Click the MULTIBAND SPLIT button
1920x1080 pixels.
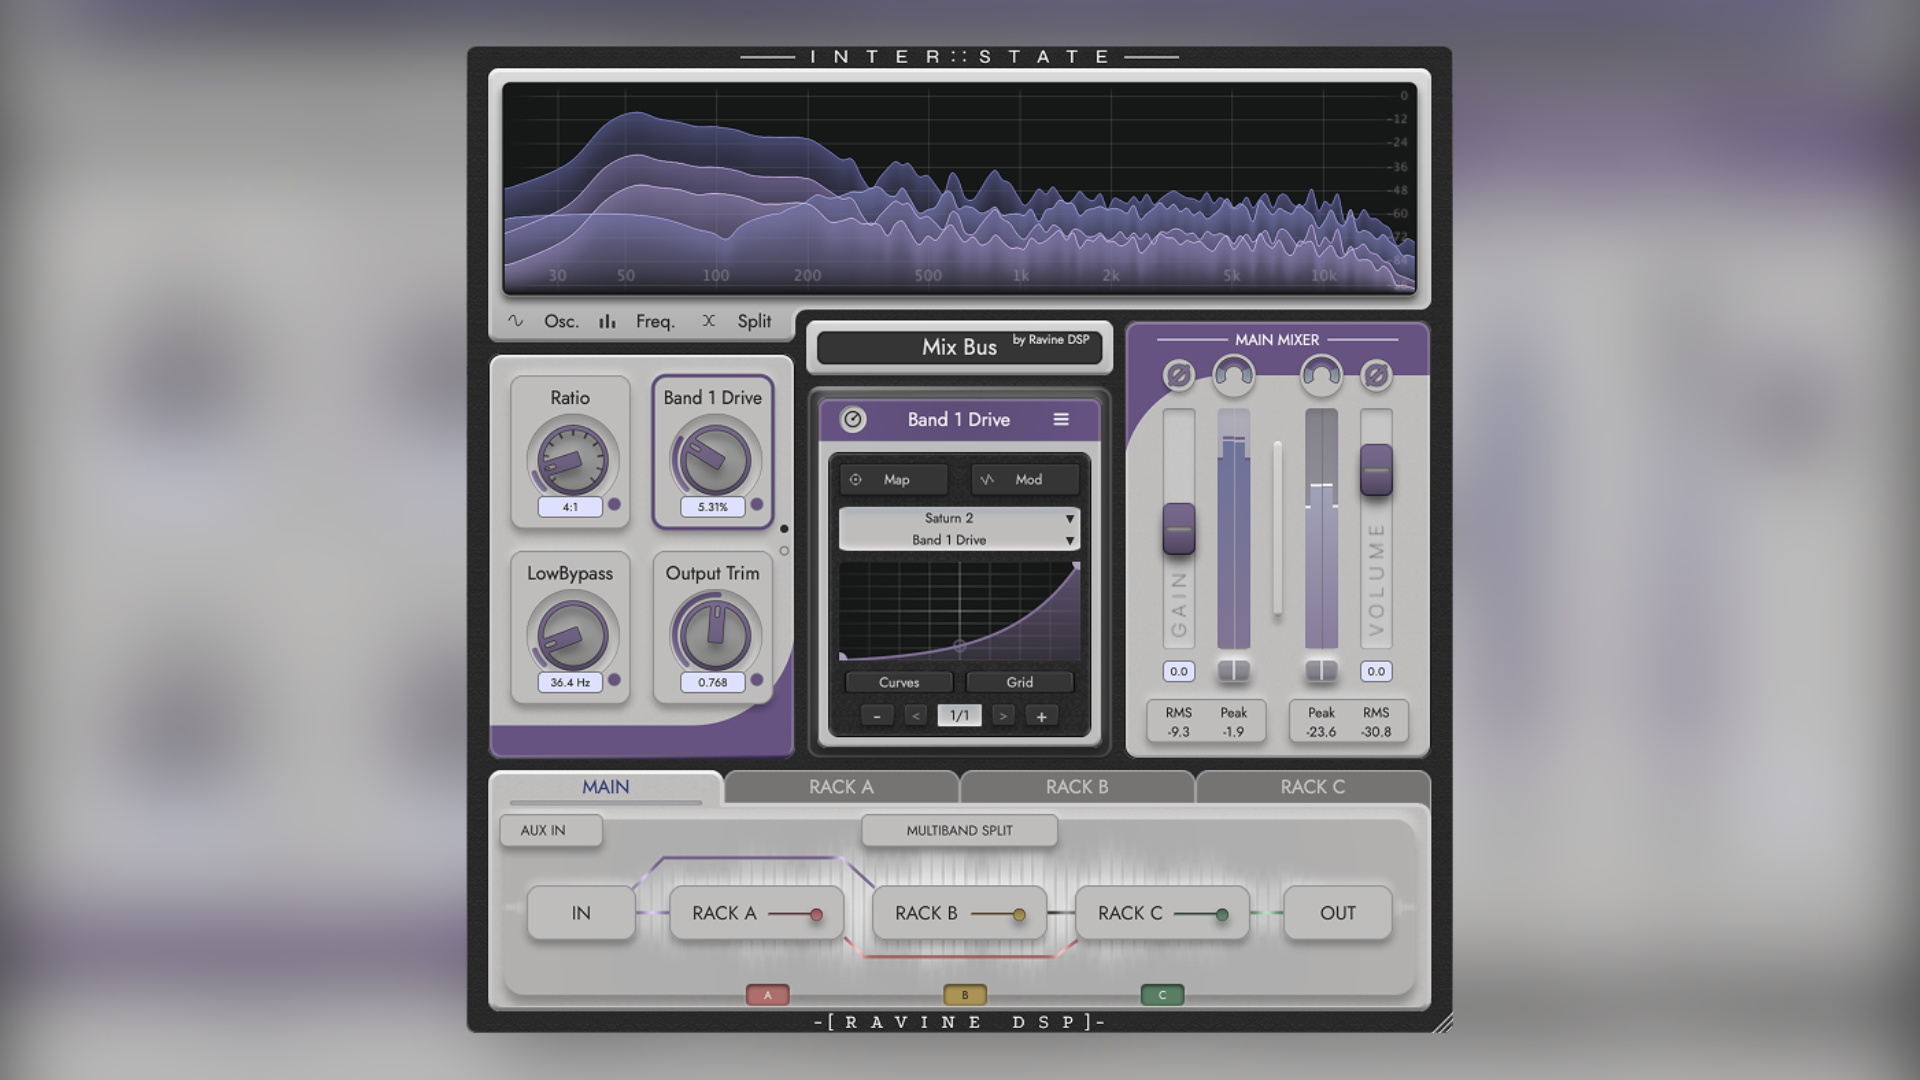pyautogui.click(x=959, y=830)
